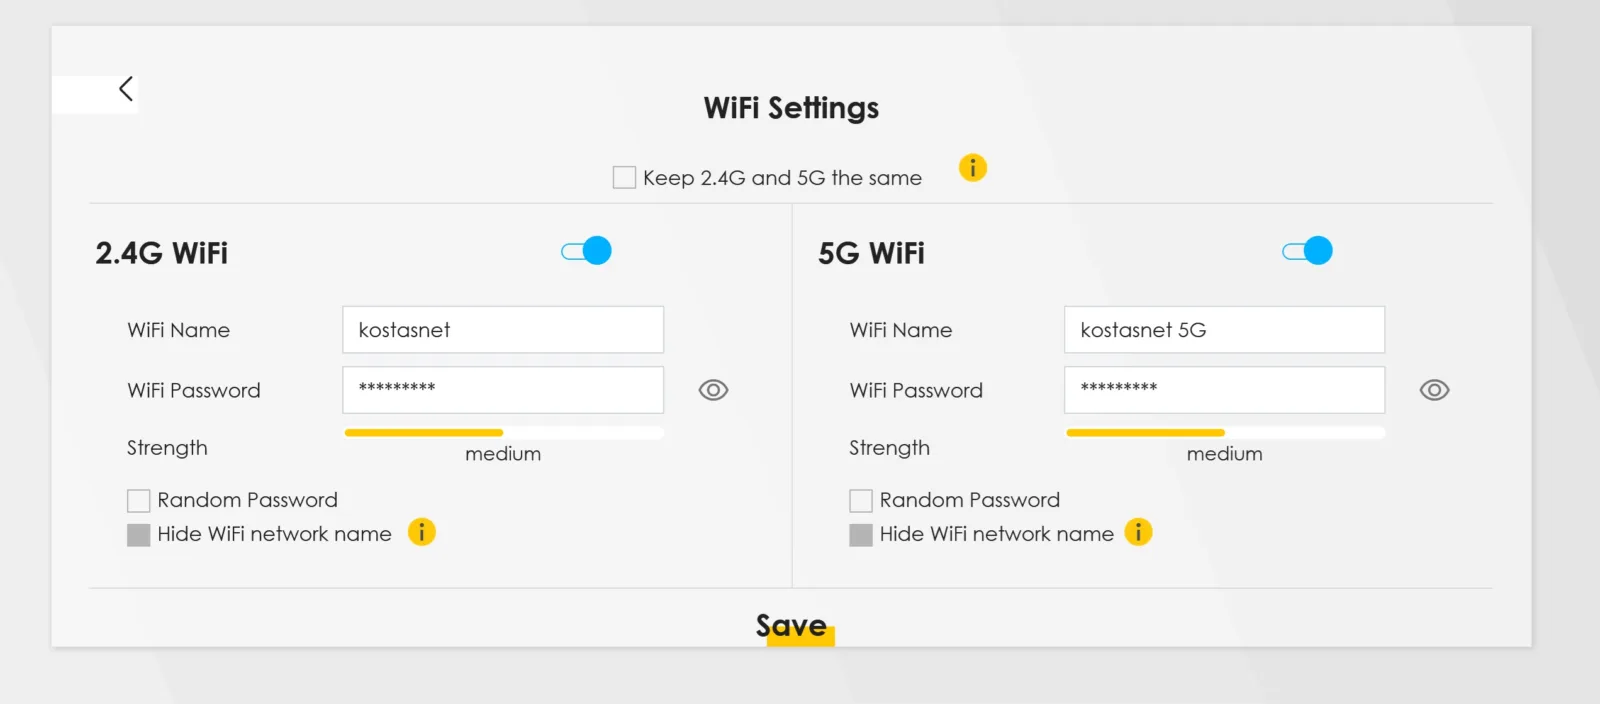This screenshot has width=1600, height=707.
Task: Click the WiFi Settings heading
Action: pyautogui.click(x=790, y=108)
